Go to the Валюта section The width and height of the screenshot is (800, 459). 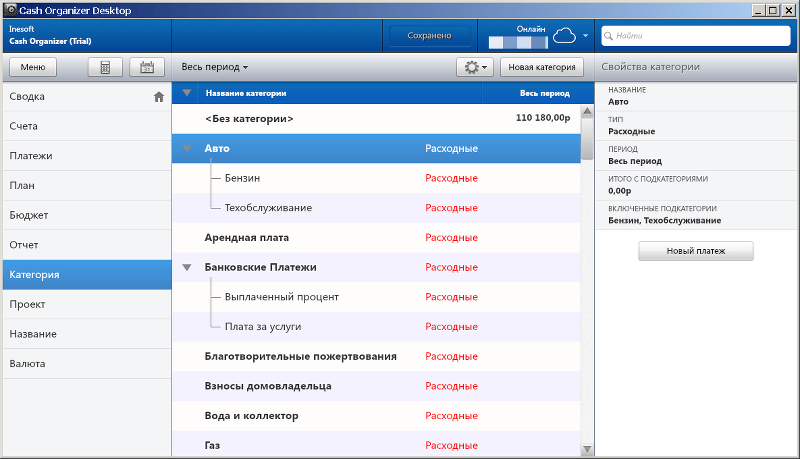pyautogui.click(x=87, y=364)
